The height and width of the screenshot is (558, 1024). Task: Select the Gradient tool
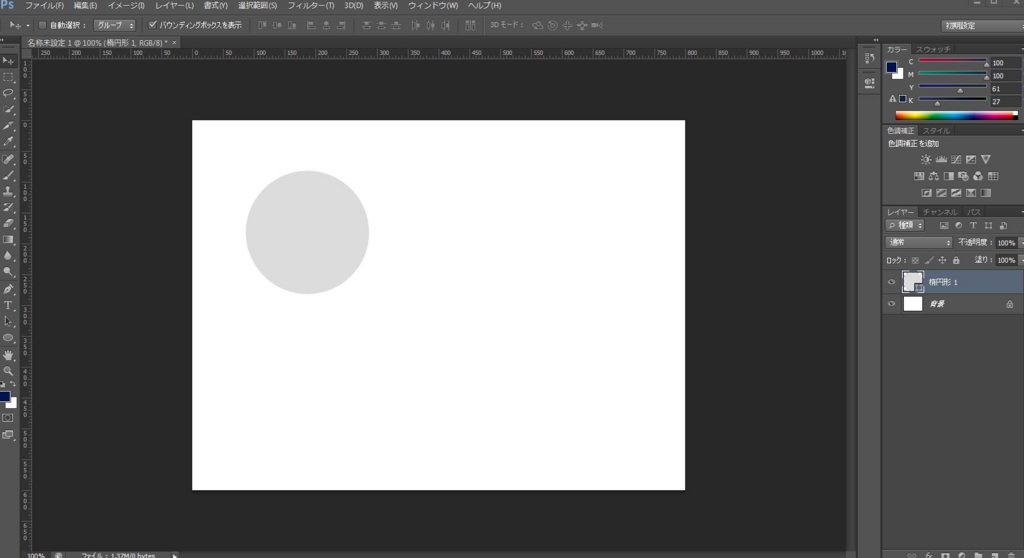tap(8, 240)
